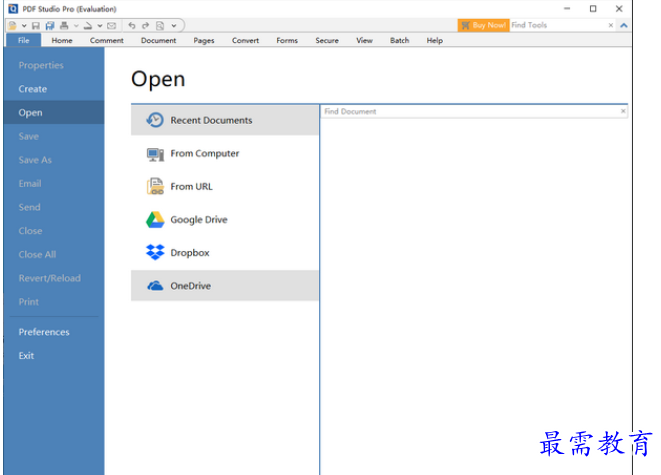Switch to the Forms tab
The height and width of the screenshot is (475, 661).
coord(287,40)
